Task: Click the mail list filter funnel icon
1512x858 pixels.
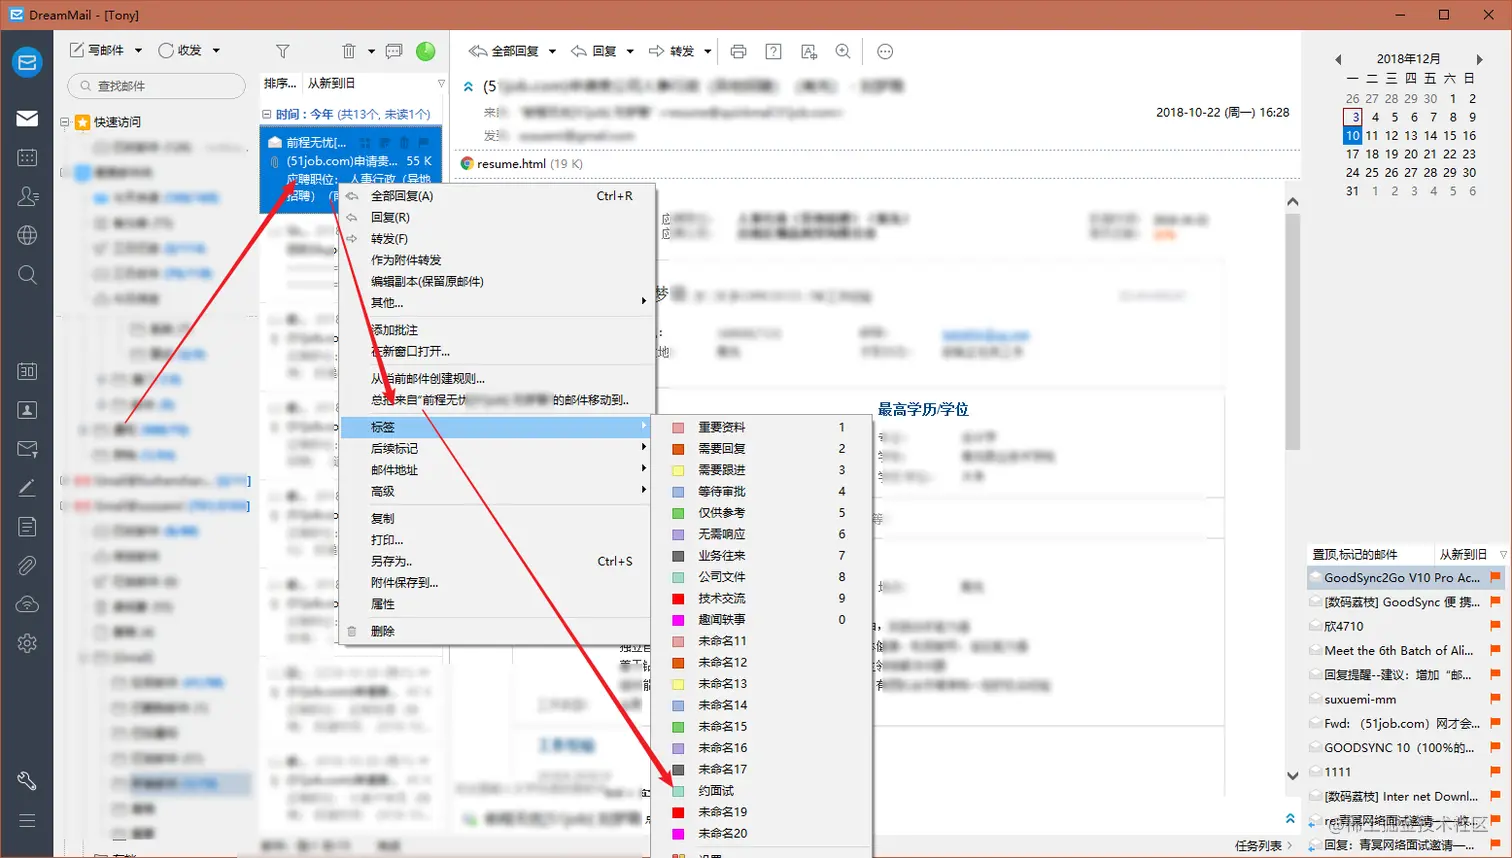Action: tap(283, 51)
